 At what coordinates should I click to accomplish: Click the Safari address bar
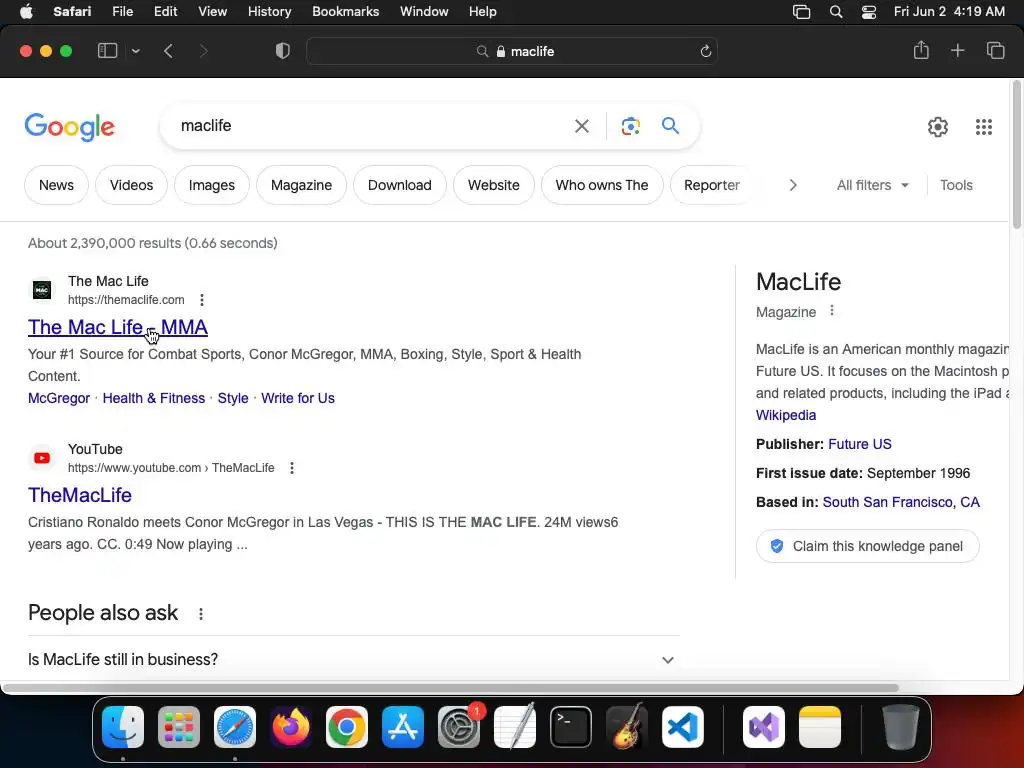pyautogui.click(x=512, y=51)
